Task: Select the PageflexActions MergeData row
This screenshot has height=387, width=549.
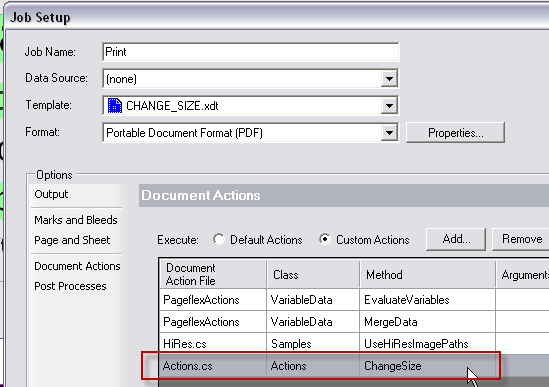Action: [x=354, y=322]
